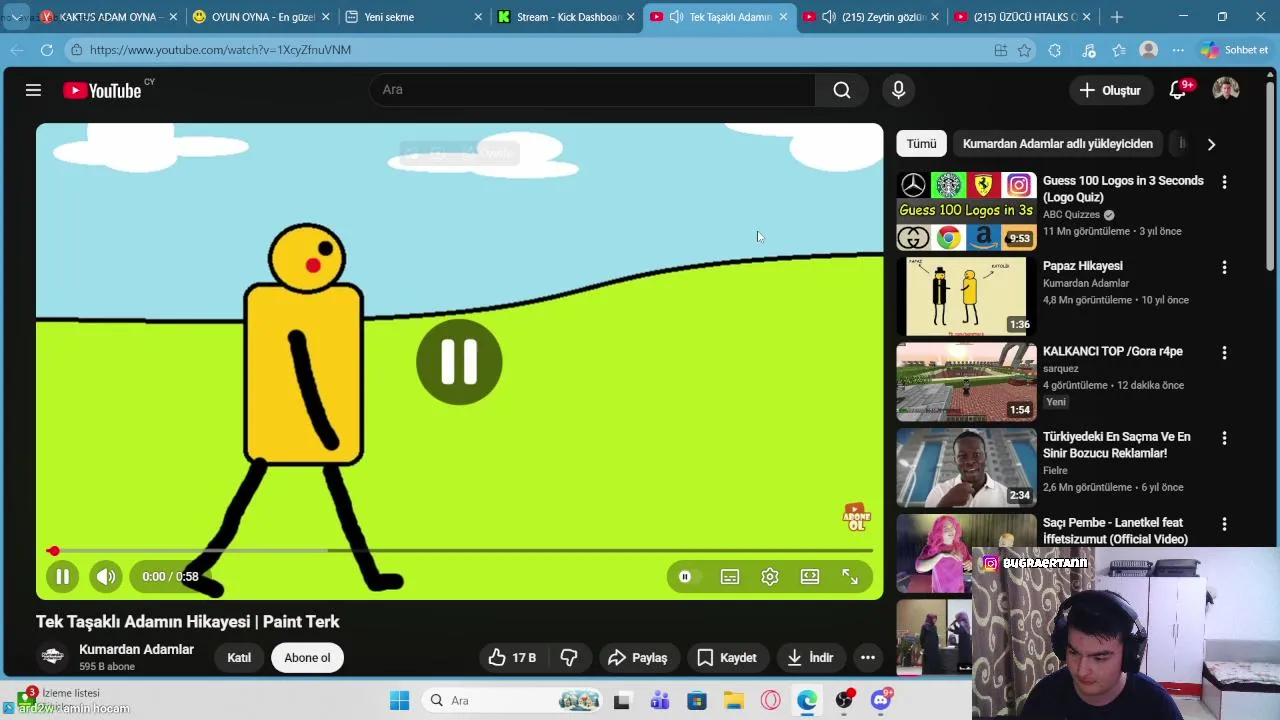Save video with Kaydet button
Viewport: 1280px width, 720px height.
pyautogui.click(x=727, y=657)
